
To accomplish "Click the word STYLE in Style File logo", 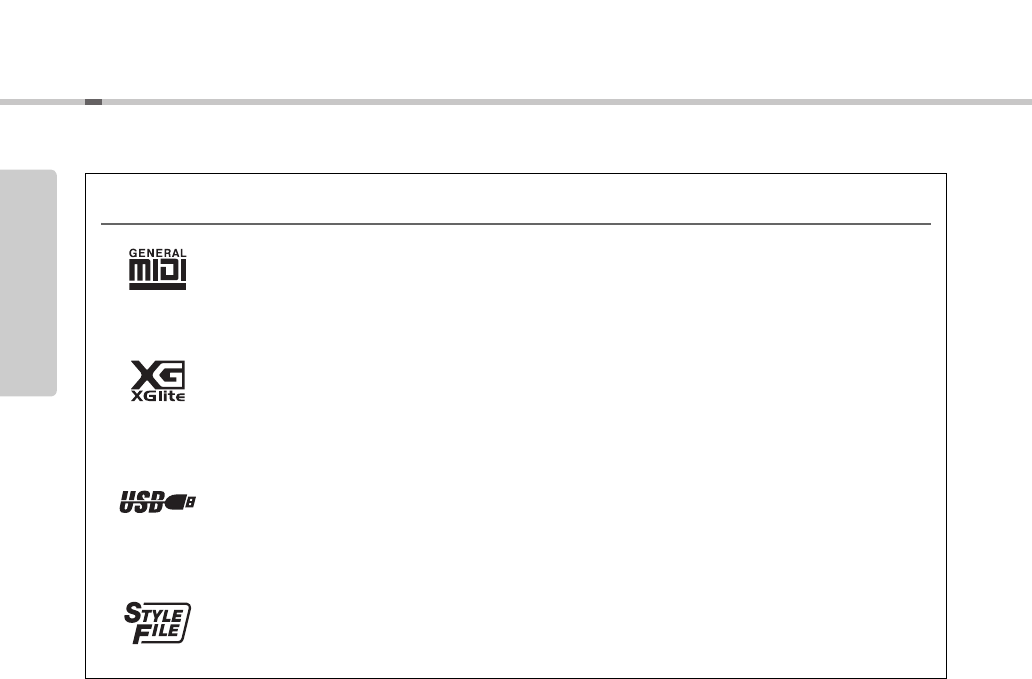I will (153, 614).
